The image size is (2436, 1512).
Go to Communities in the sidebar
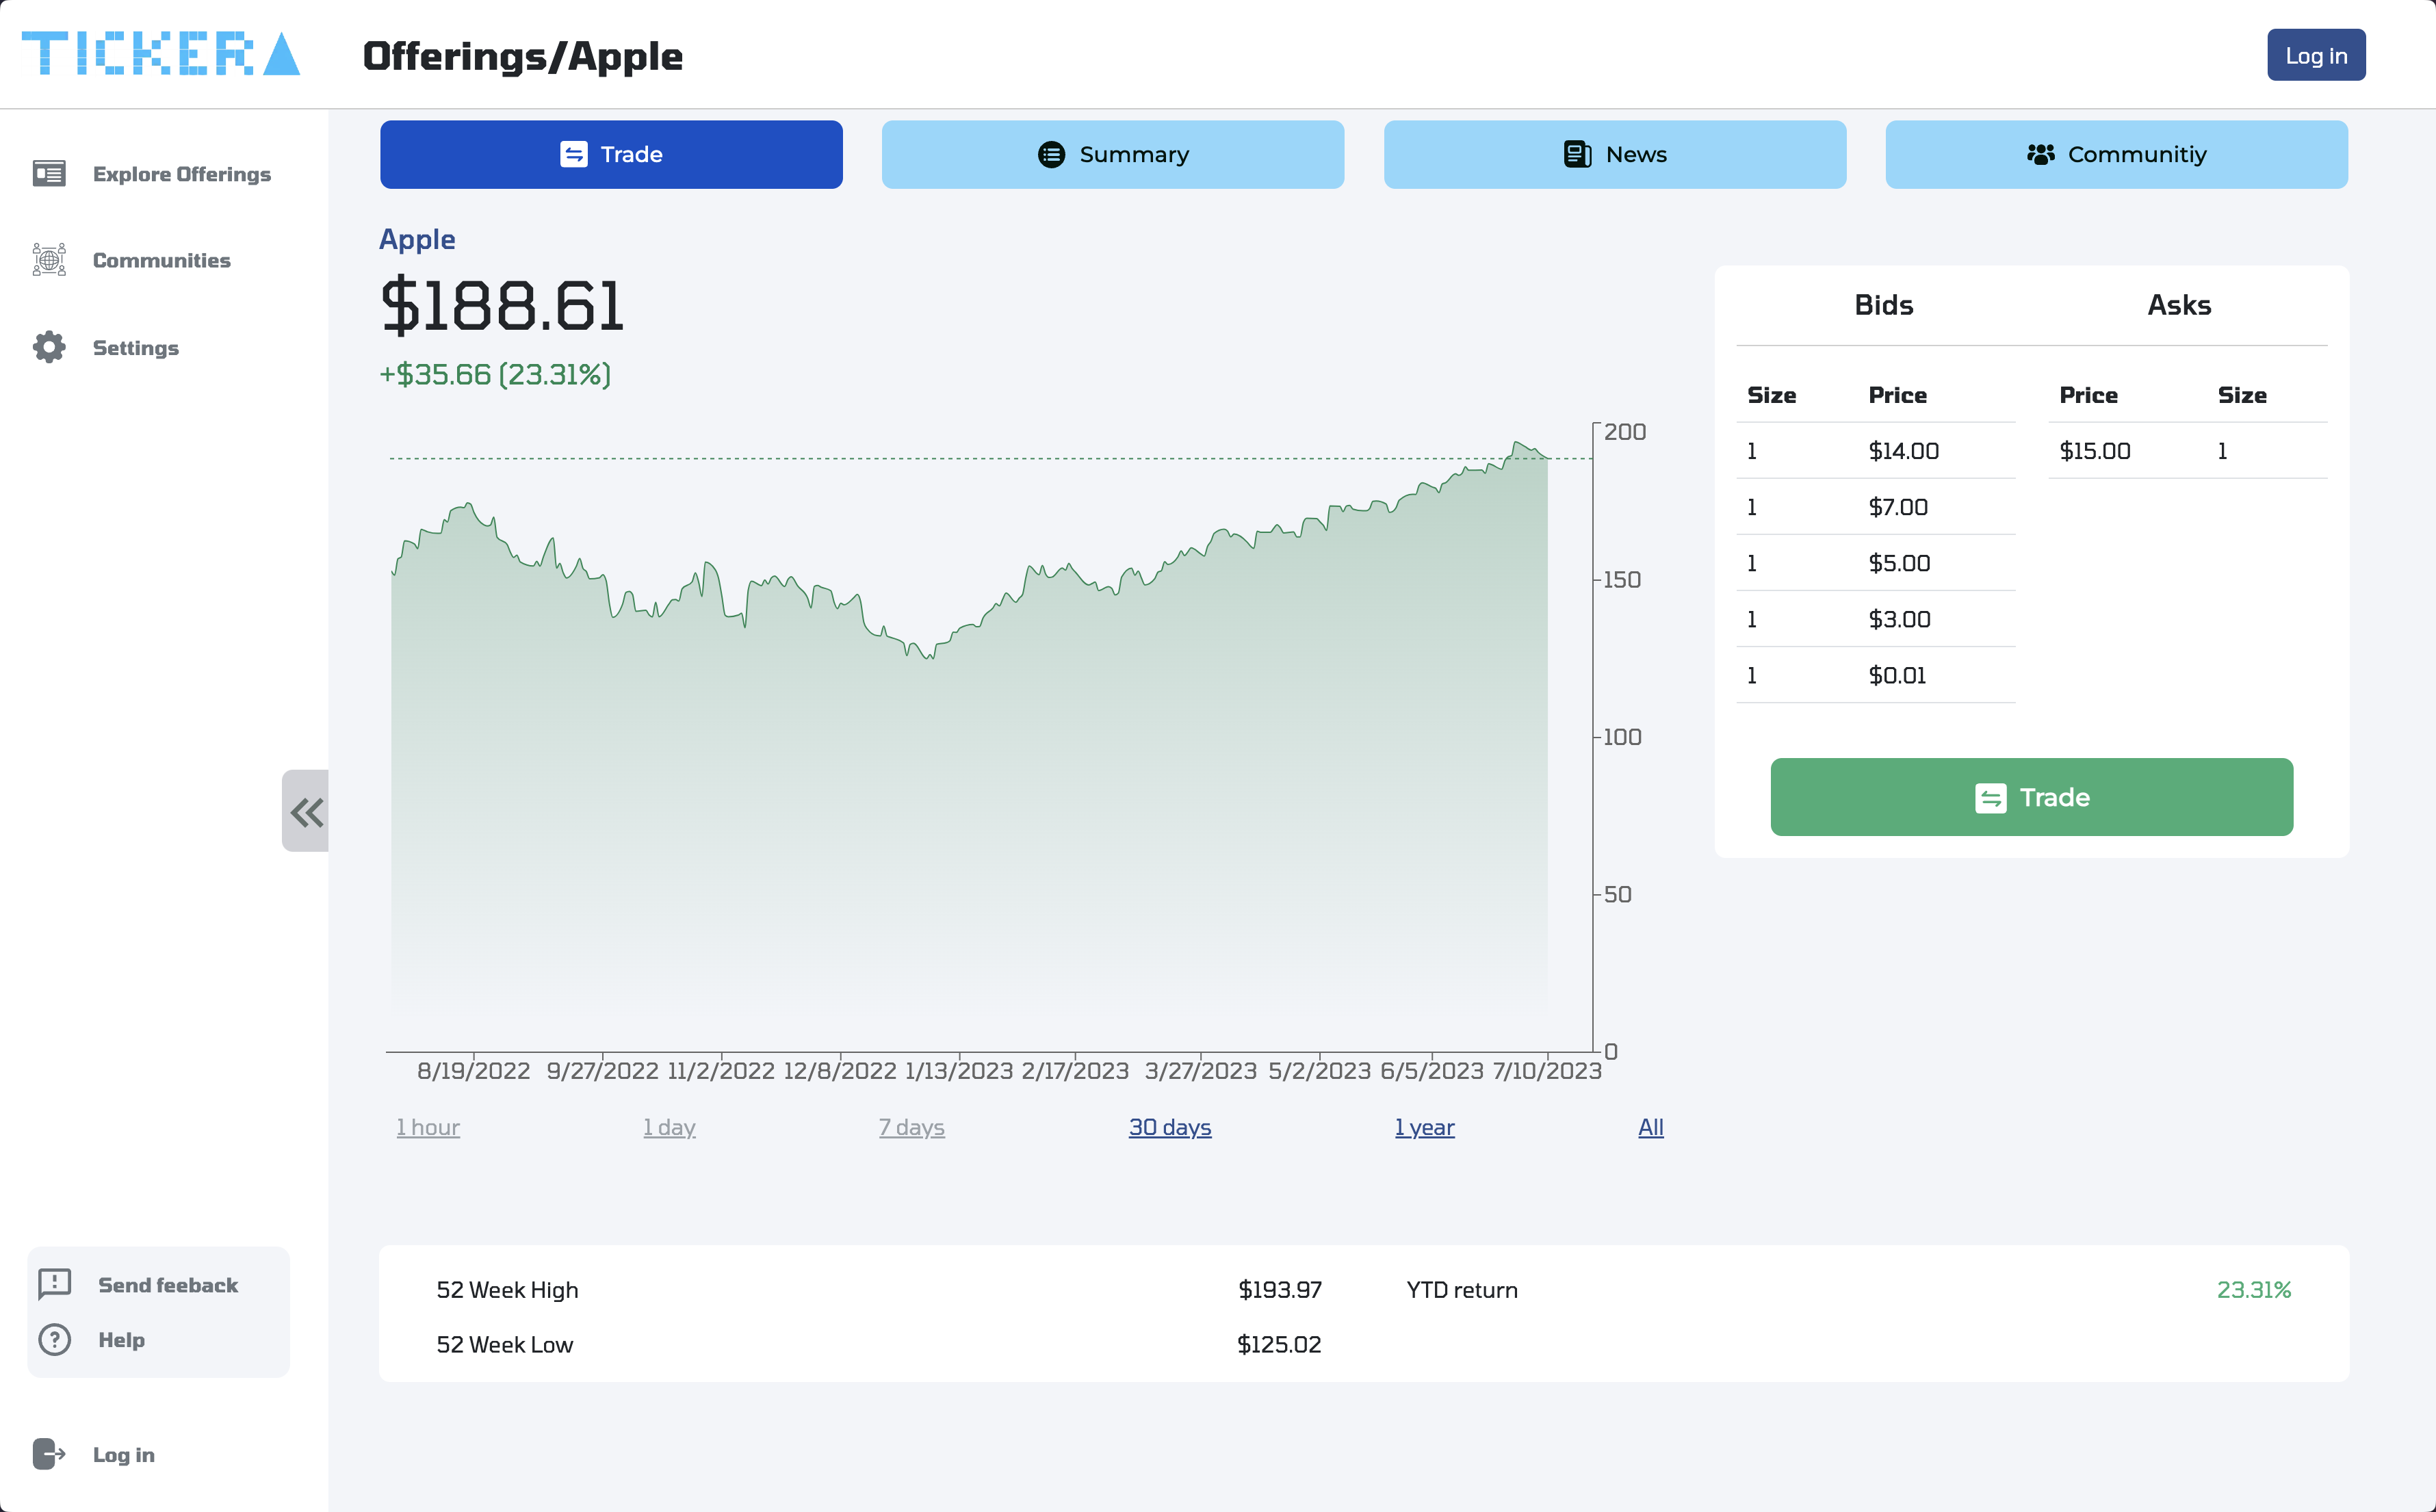tap(161, 260)
